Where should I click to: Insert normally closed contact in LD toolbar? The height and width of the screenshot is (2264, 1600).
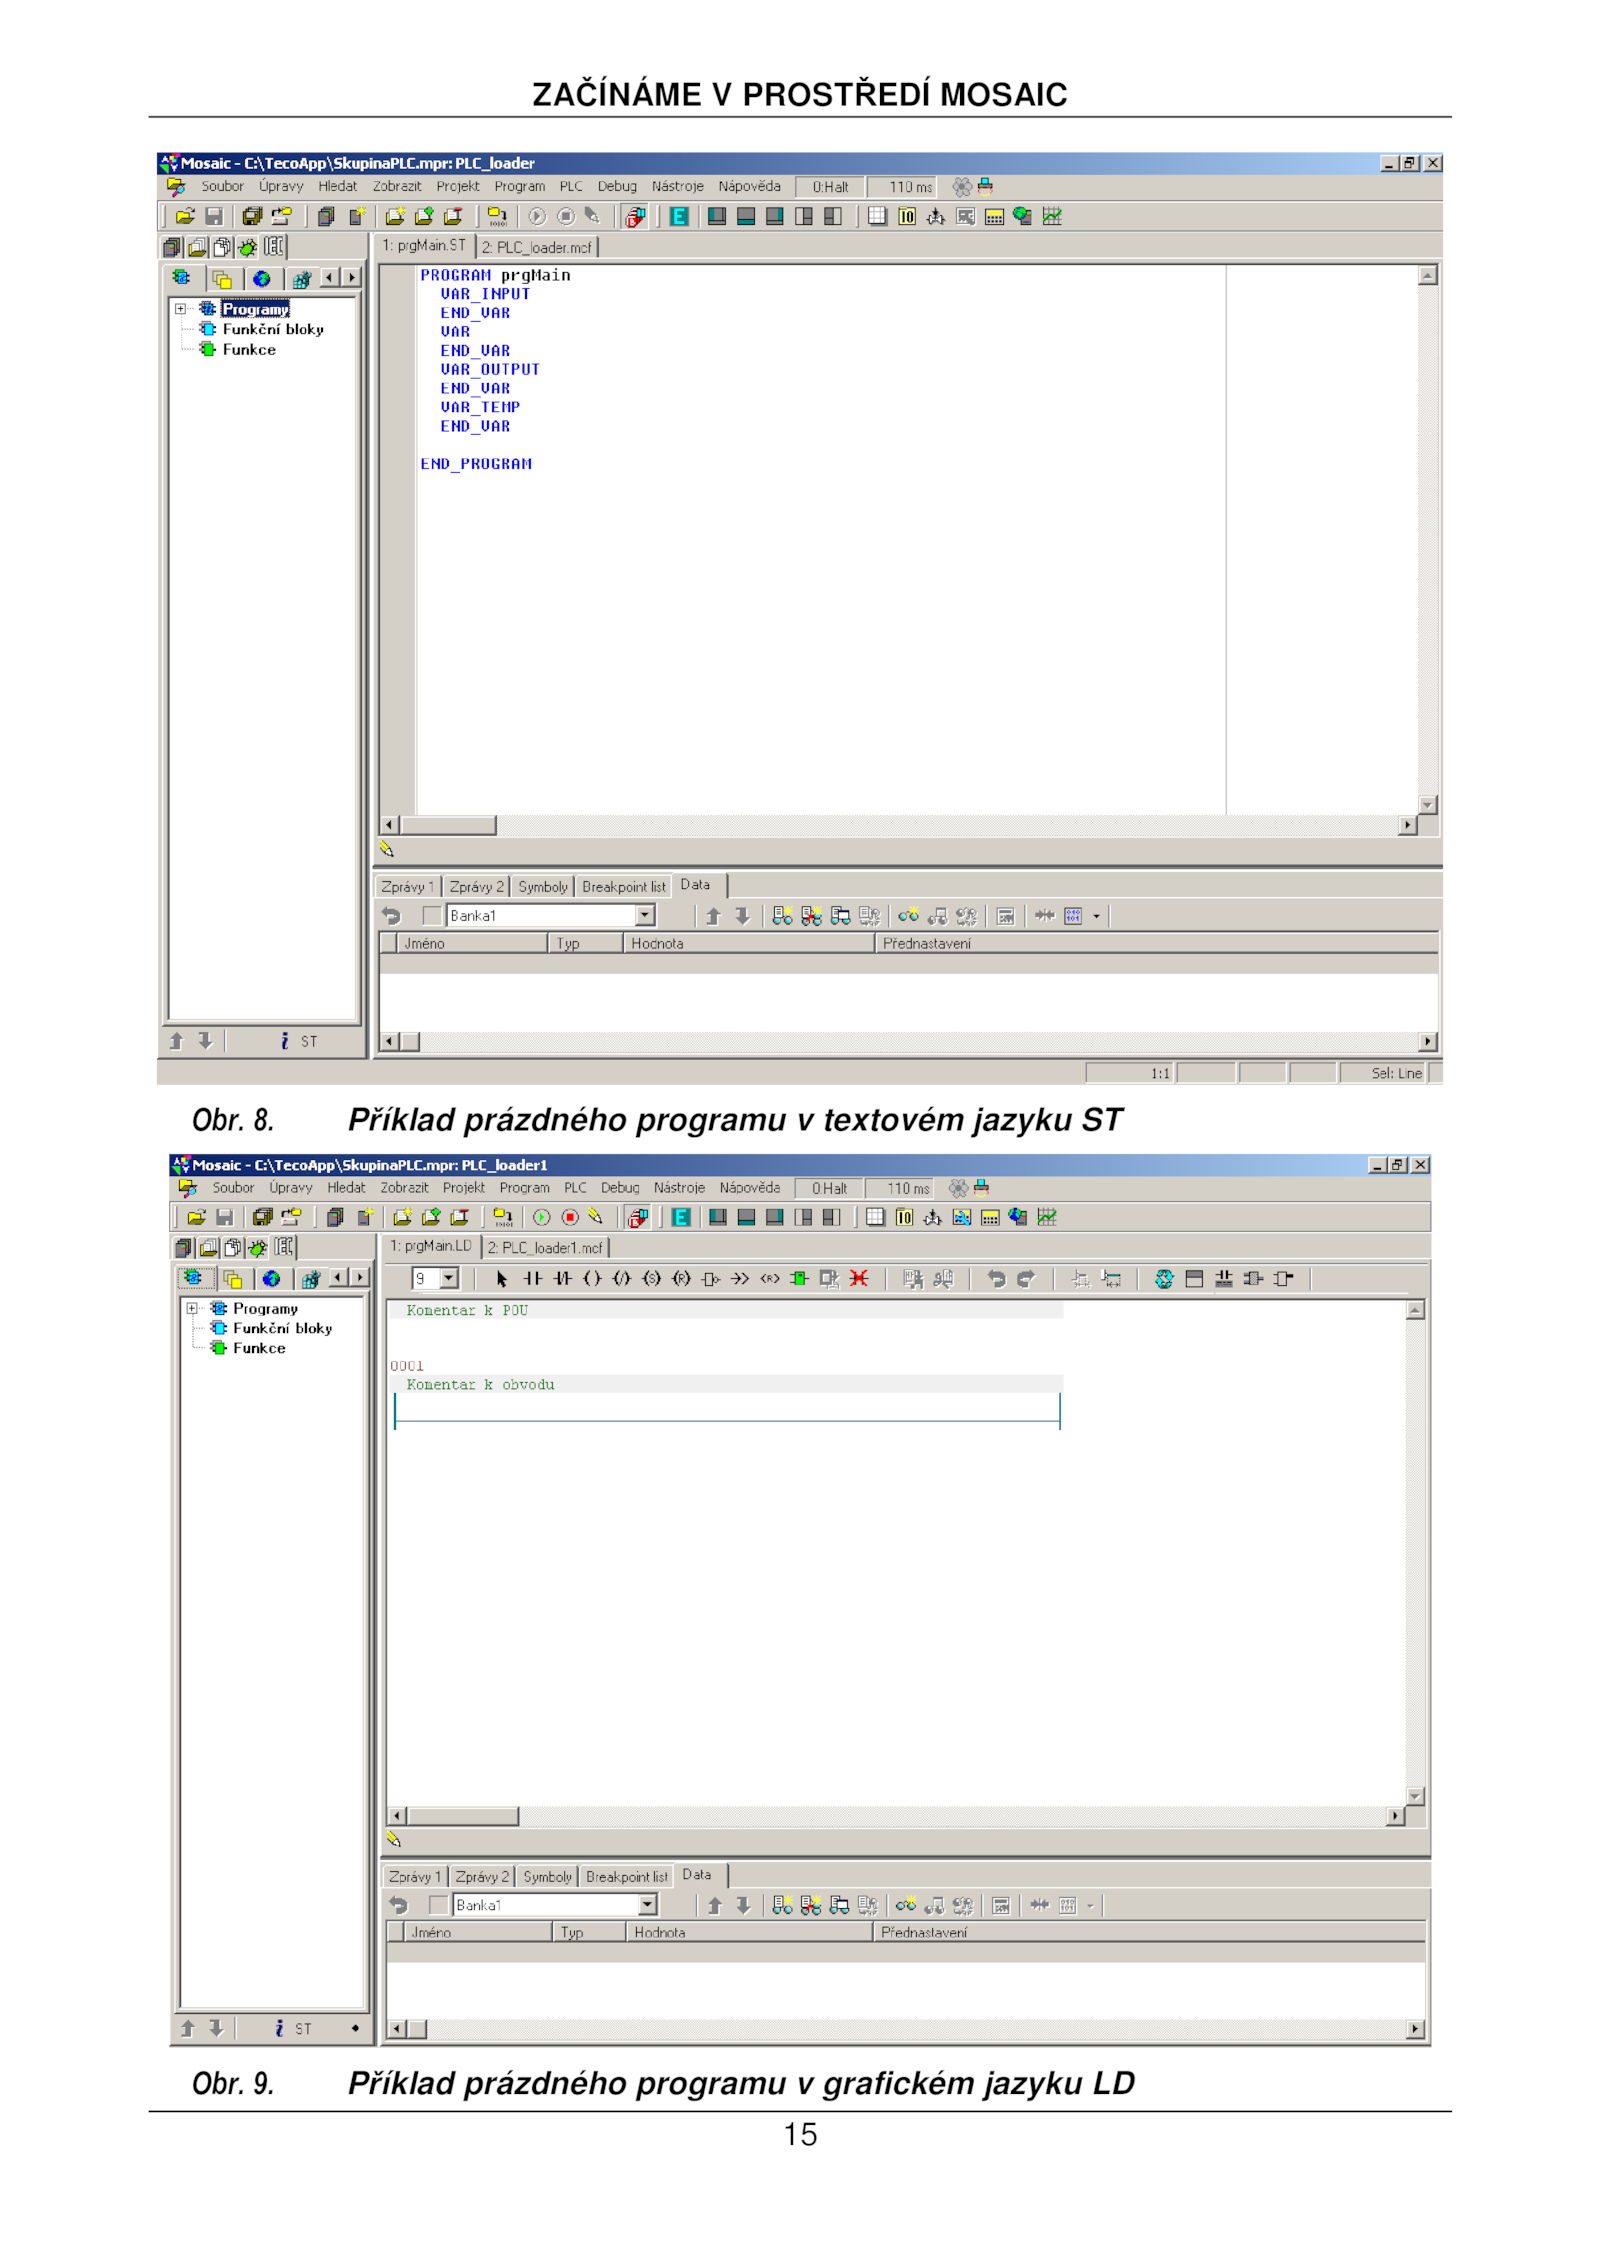(x=562, y=1279)
